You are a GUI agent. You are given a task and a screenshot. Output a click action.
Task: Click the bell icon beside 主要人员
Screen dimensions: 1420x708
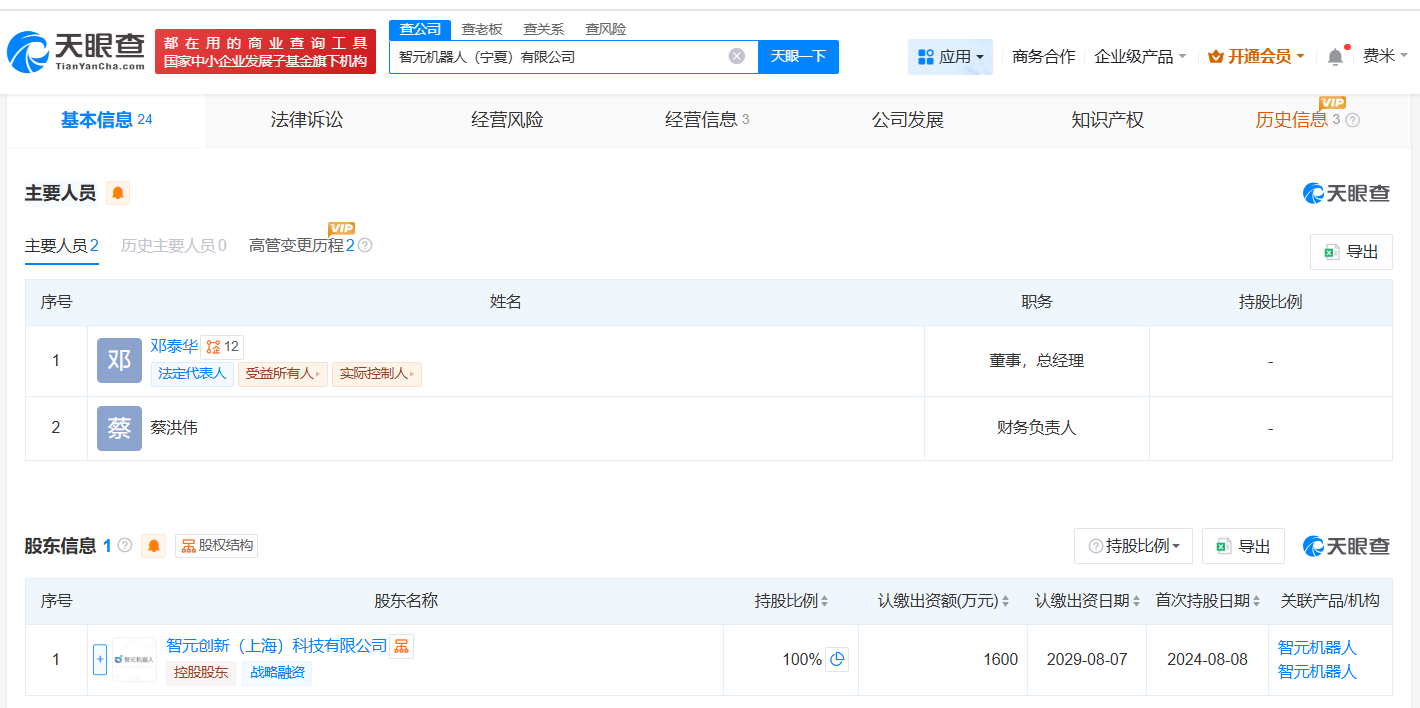point(117,193)
